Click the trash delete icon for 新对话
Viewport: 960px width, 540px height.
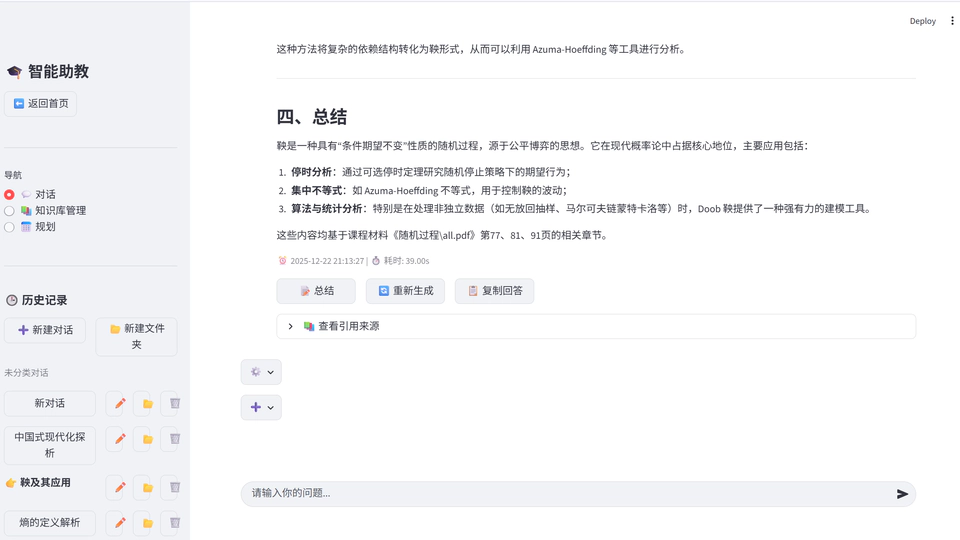(x=175, y=404)
